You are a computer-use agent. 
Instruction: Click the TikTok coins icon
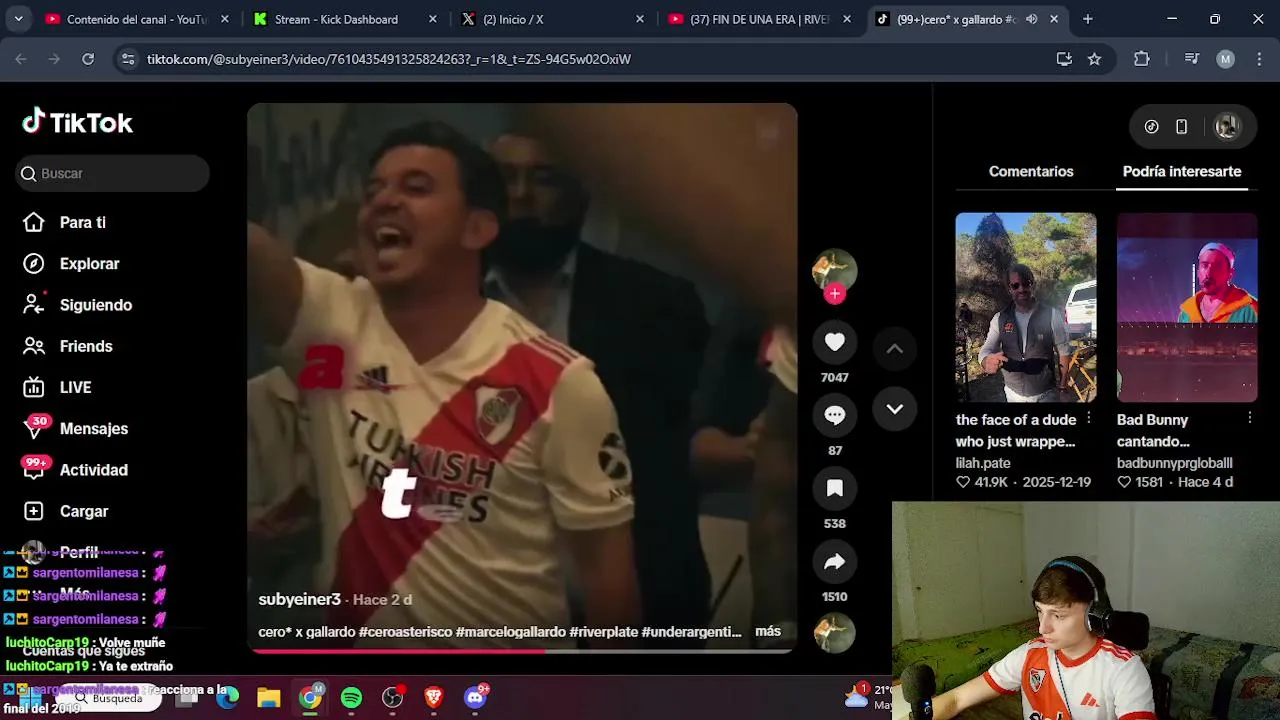click(x=1152, y=127)
